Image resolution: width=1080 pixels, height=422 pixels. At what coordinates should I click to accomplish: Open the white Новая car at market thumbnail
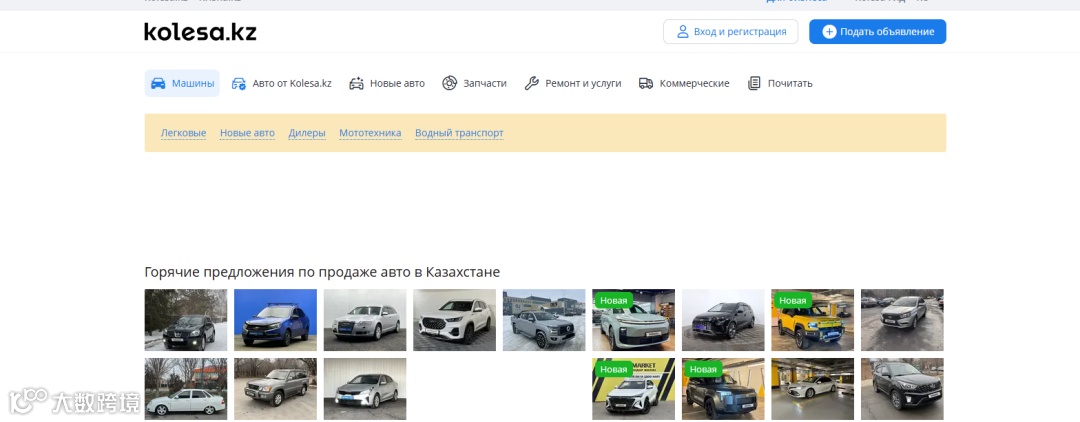[634, 389]
